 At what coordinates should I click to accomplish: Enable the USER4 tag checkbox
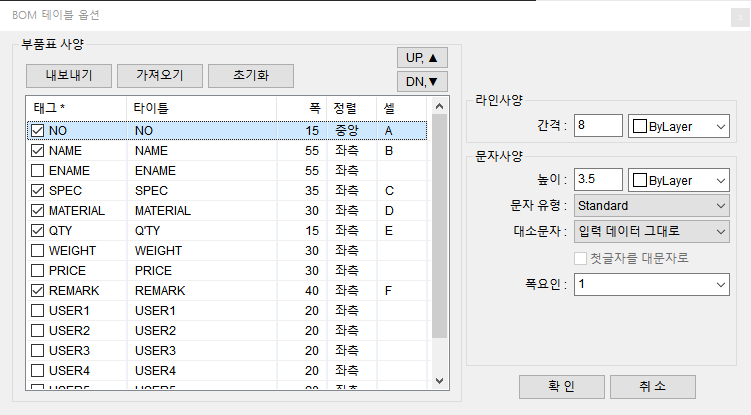point(37,371)
